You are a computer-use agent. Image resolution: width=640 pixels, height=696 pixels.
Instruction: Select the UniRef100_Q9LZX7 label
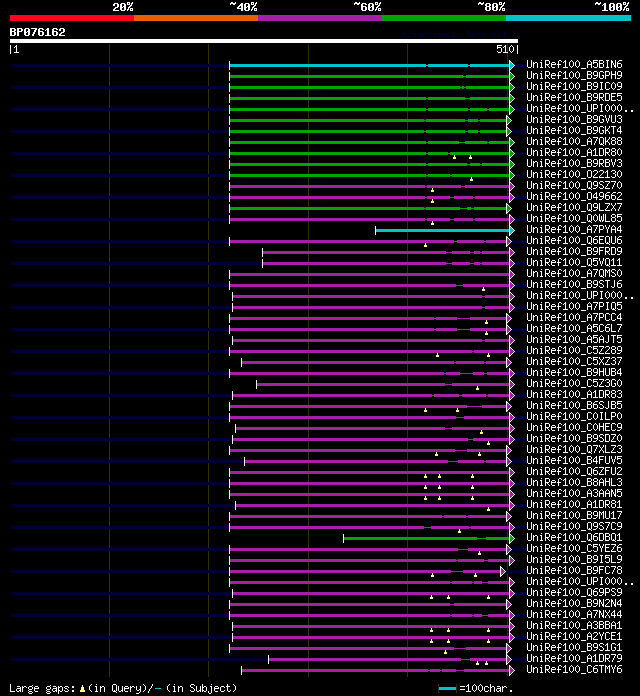[574, 207]
